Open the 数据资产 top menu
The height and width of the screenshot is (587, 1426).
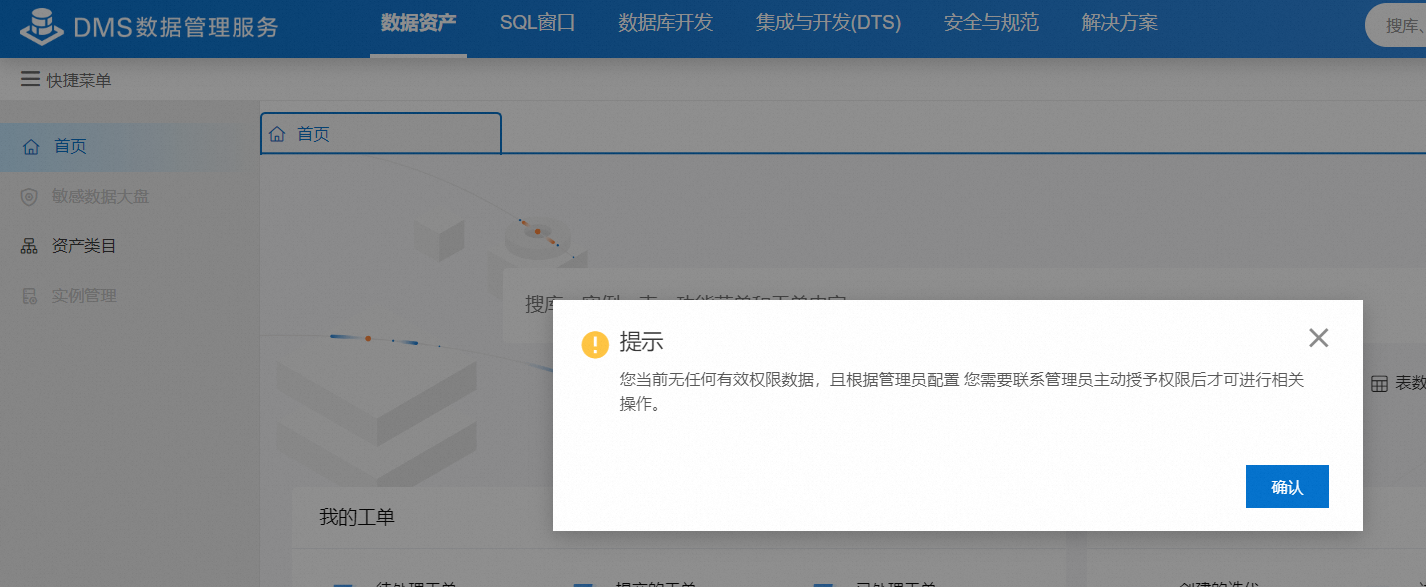(x=418, y=23)
